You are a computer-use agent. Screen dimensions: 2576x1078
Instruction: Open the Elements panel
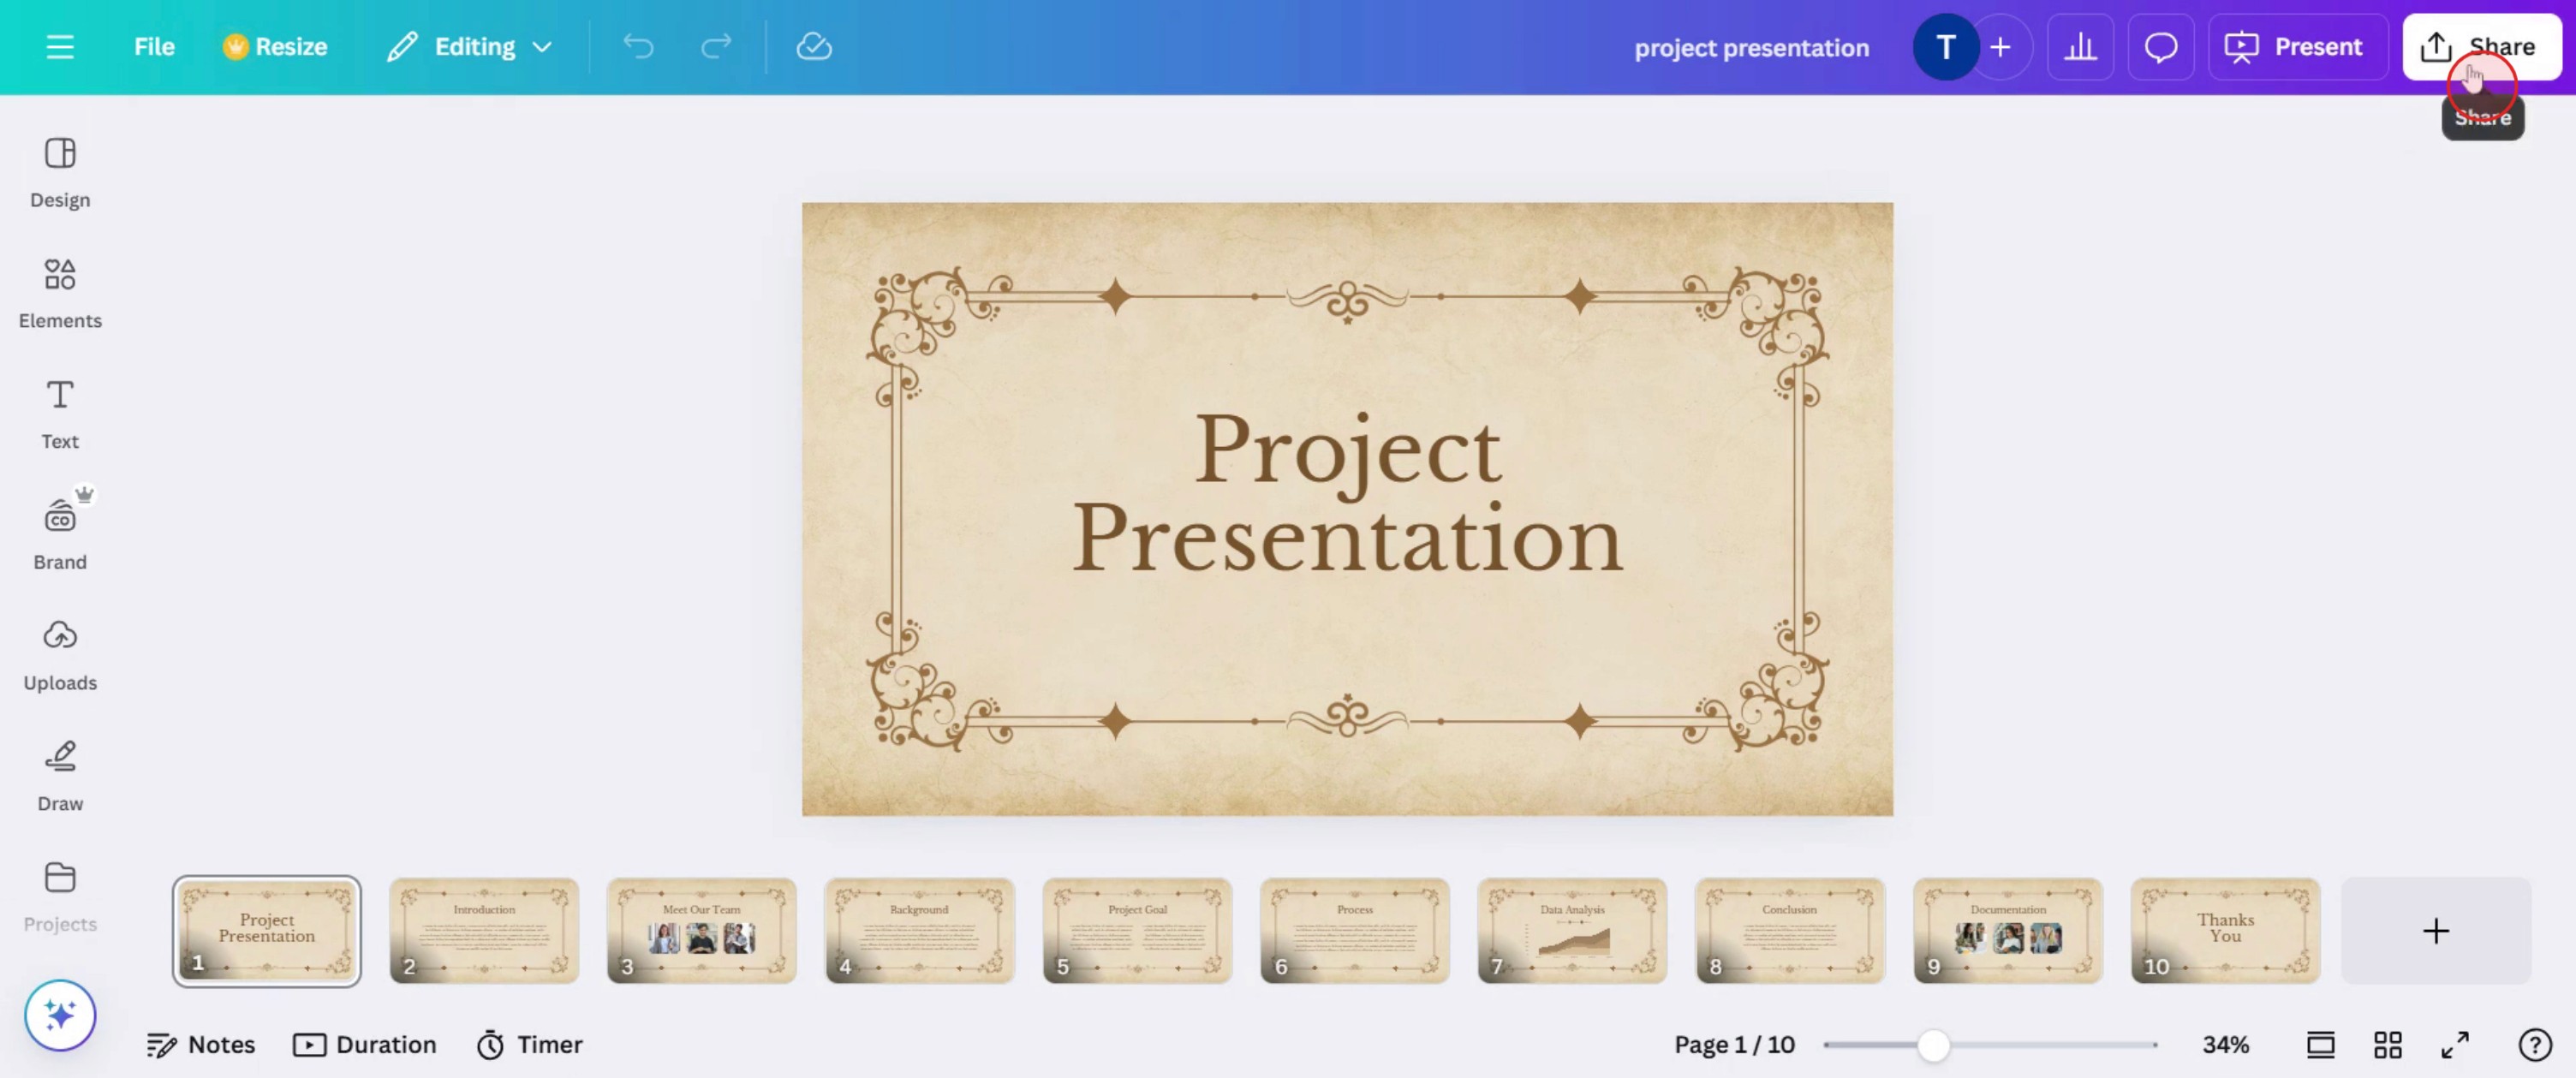point(60,293)
